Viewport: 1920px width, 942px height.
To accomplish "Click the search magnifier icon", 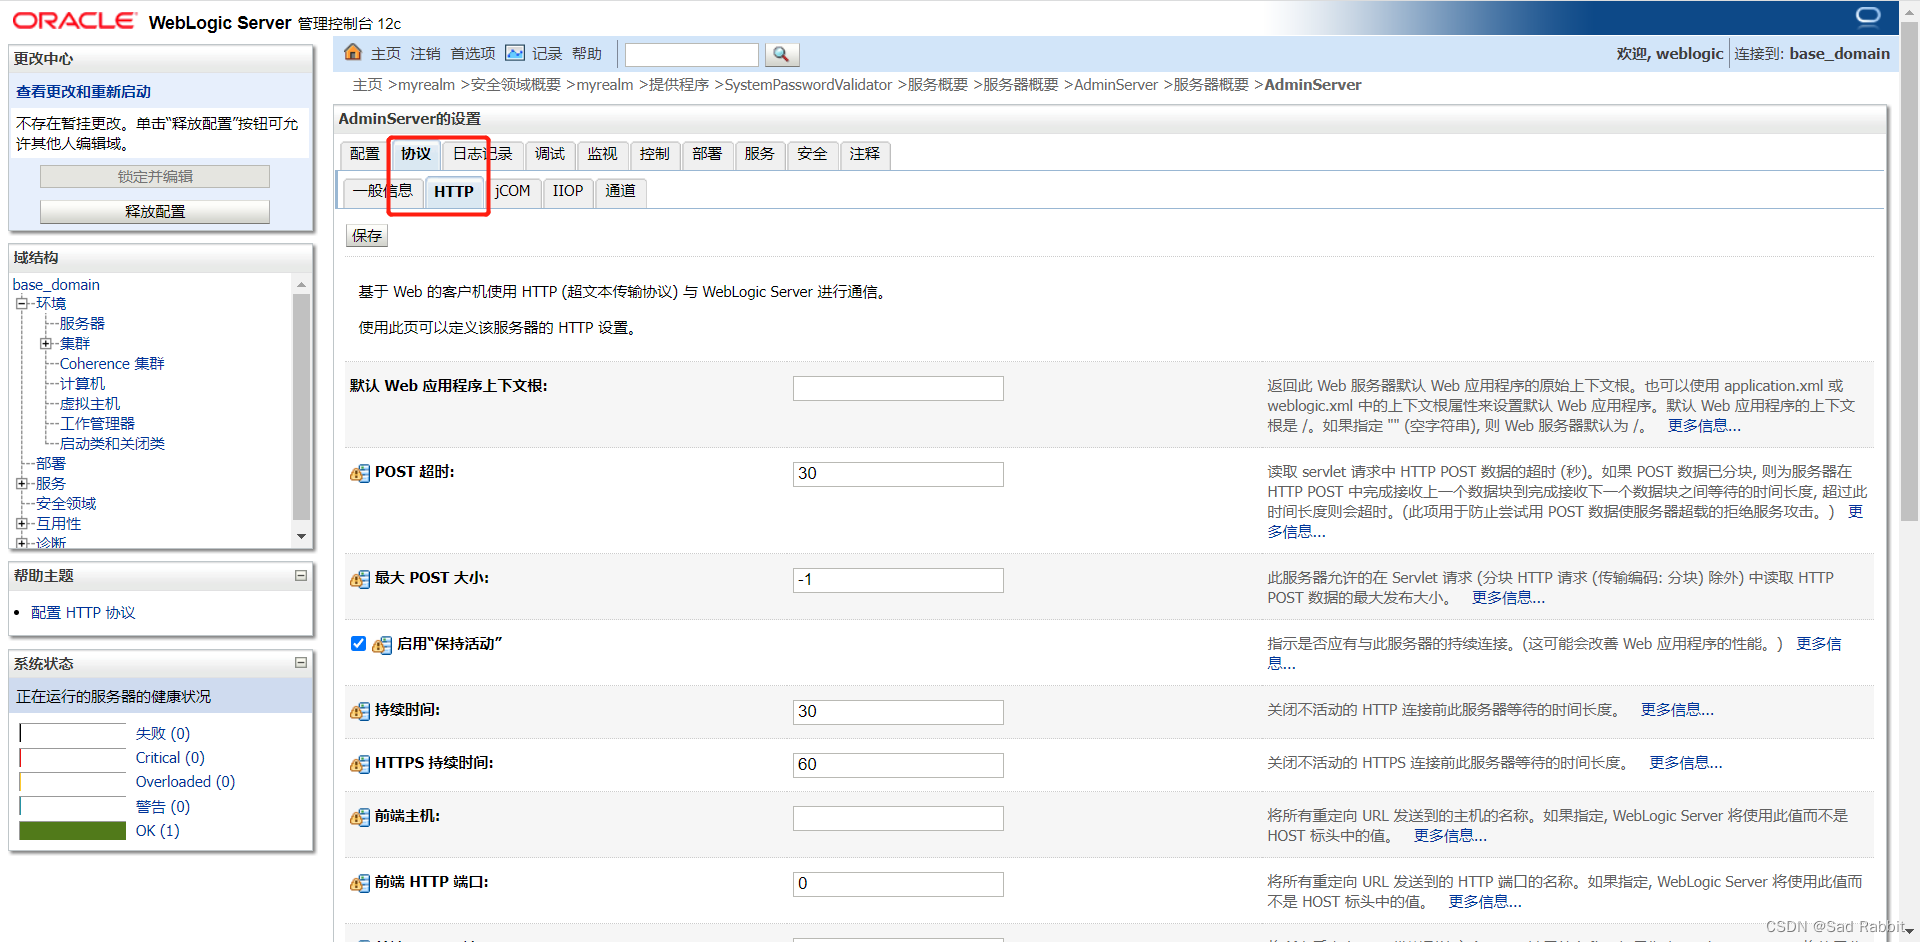I will [x=782, y=54].
